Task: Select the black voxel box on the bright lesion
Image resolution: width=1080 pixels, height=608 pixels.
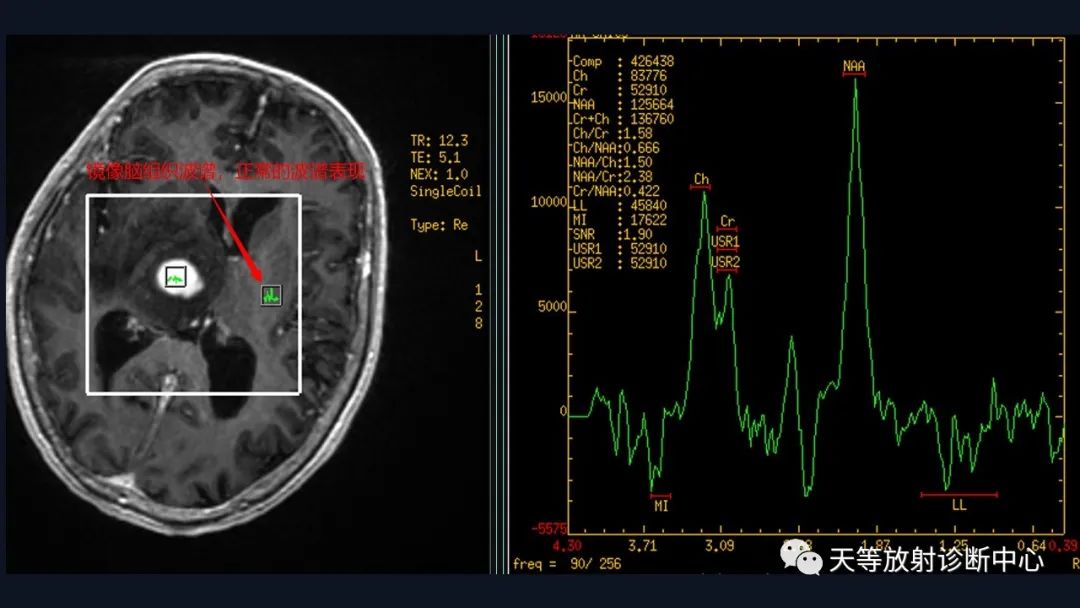Action: tap(176, 276)
